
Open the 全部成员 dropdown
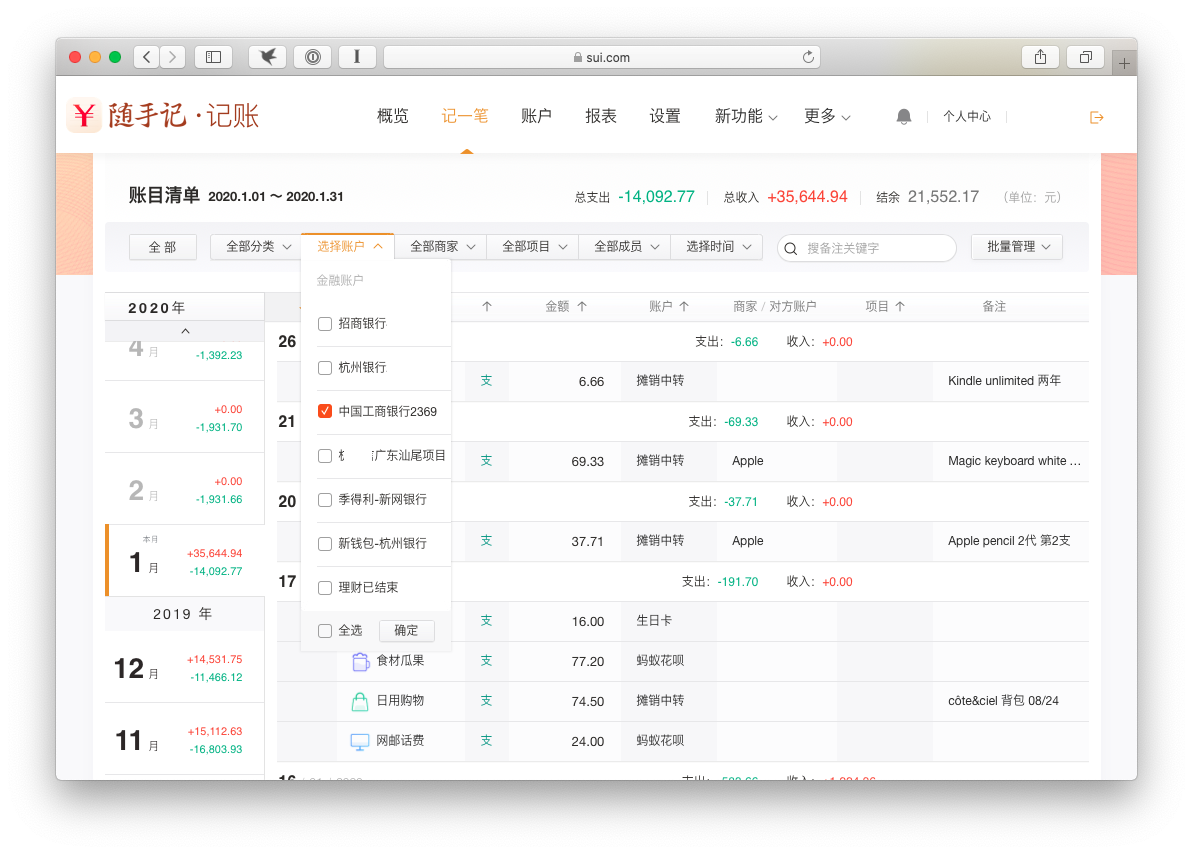click(x=625, y=247)
